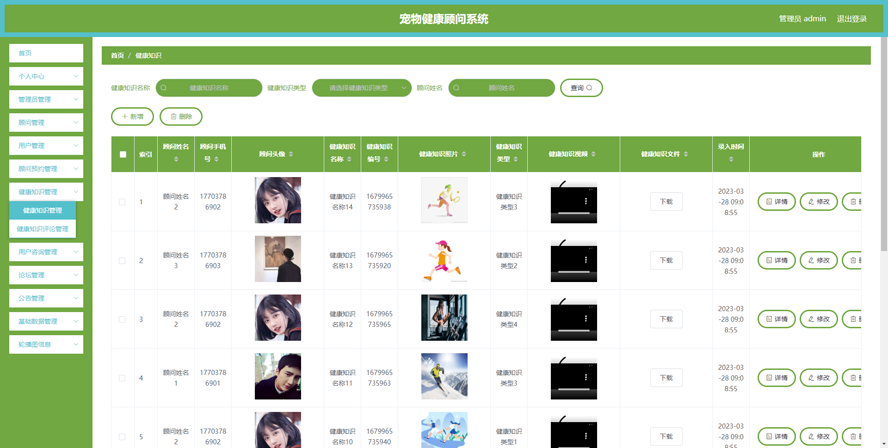Expand the 顾问预约管理 sidebar menu
This screenshot has height=448, width=888.
point(46,169)
